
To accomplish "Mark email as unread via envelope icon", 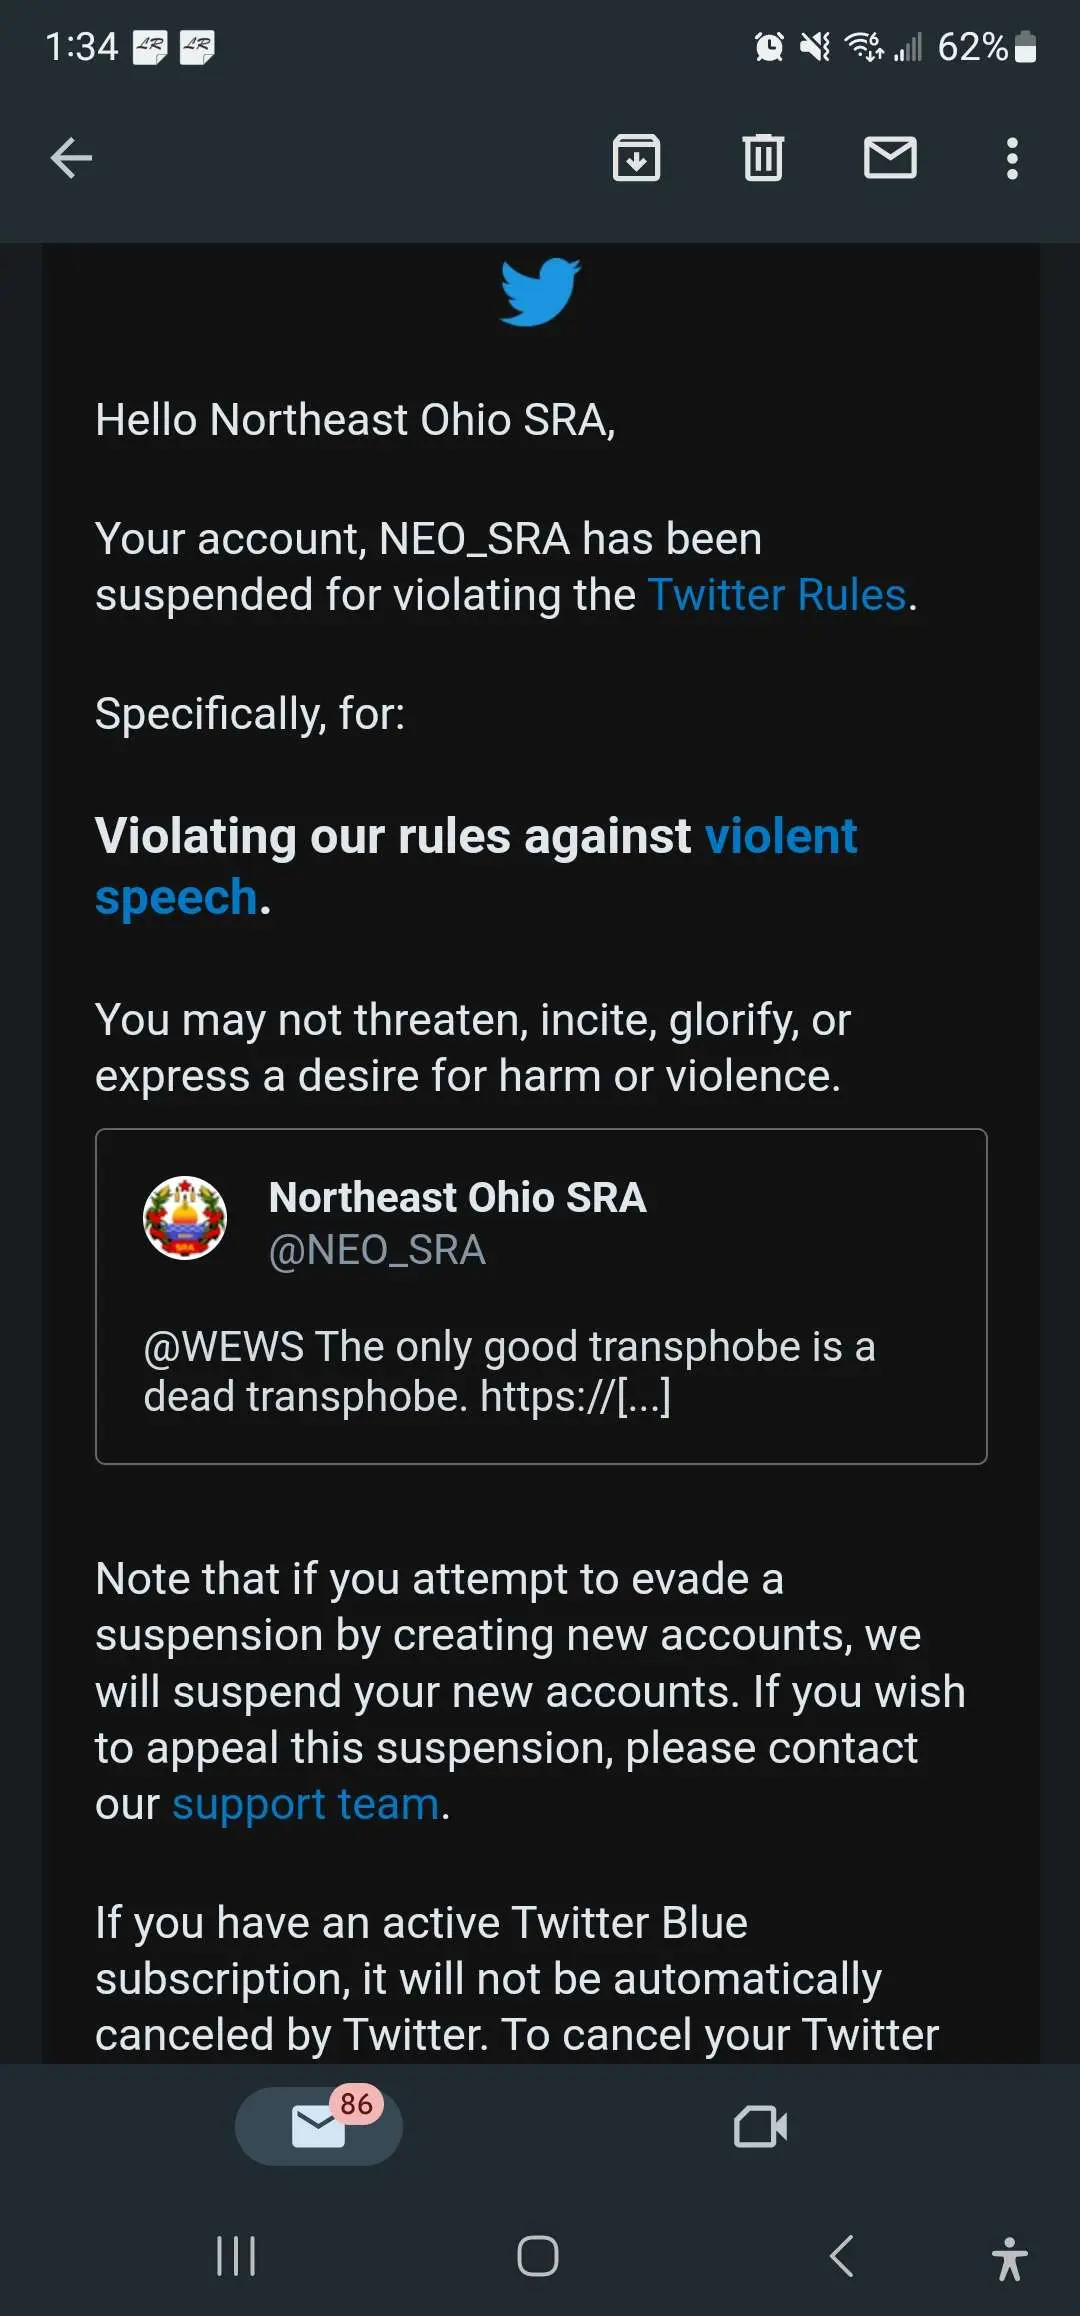I will coord(890,158).
